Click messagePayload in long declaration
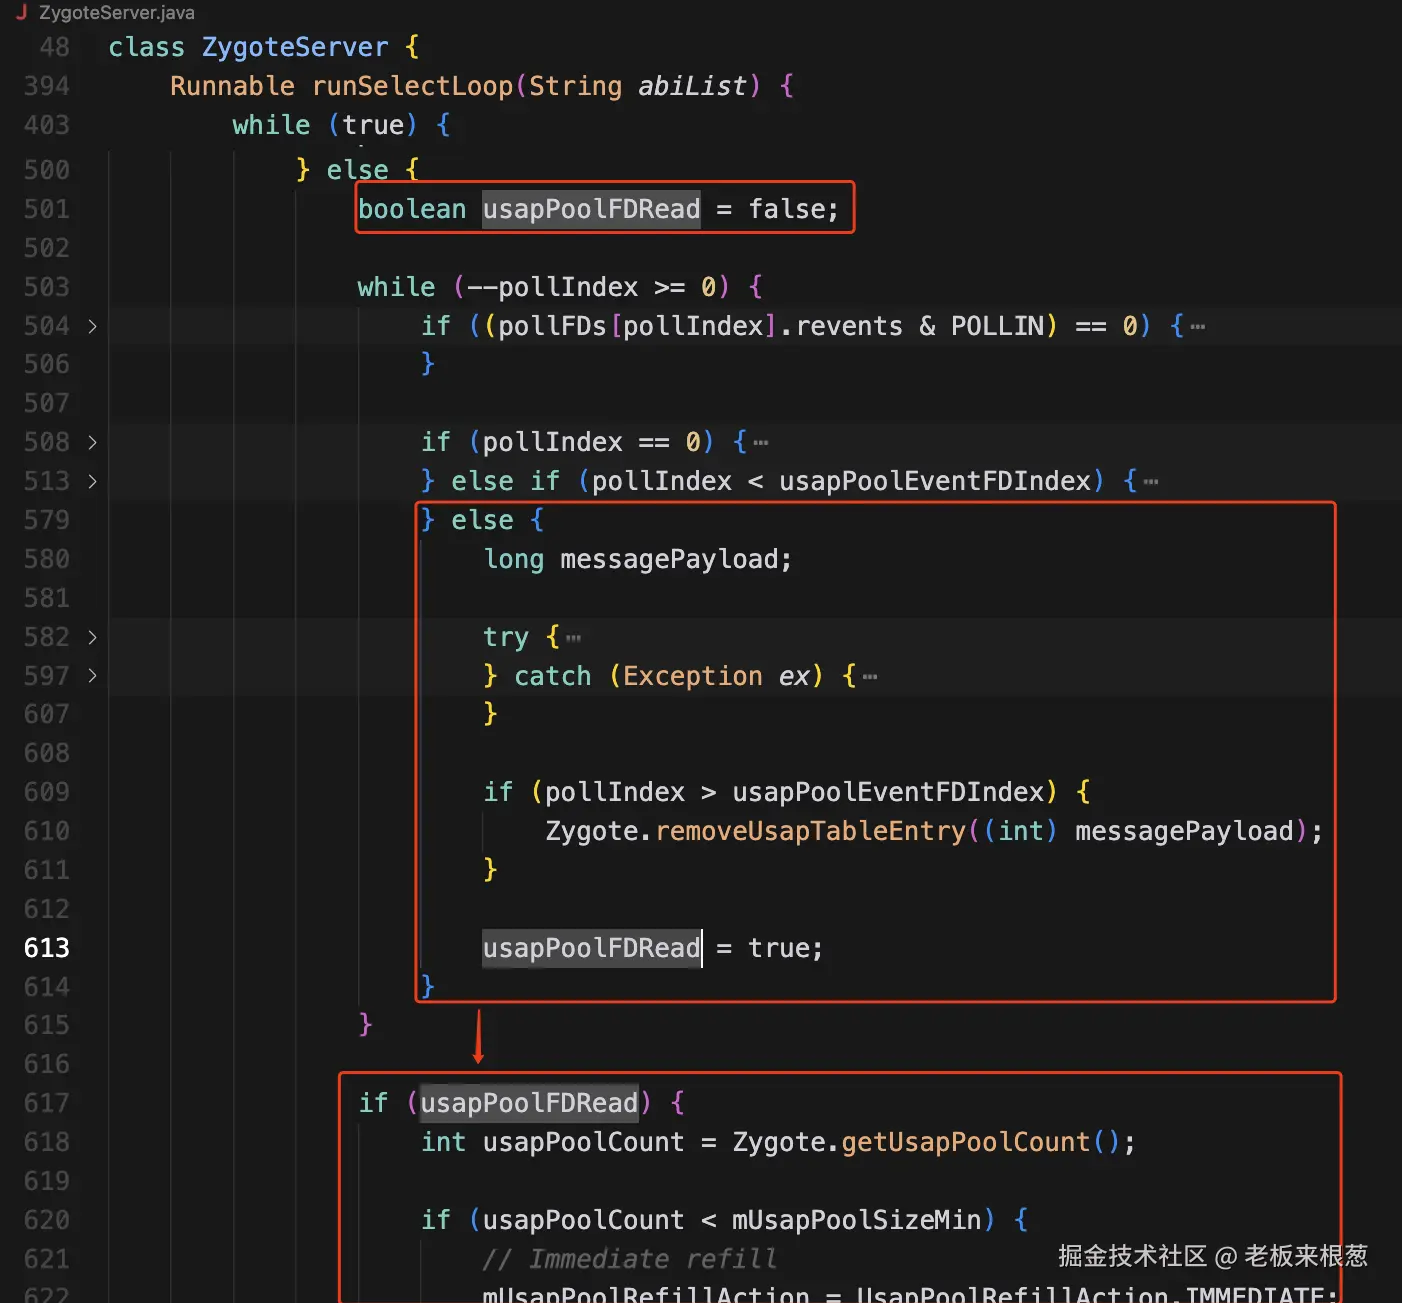Image resolution: width=1402 pixels, height=1303 pixels. pyautogui.click(x=669, y=559)
